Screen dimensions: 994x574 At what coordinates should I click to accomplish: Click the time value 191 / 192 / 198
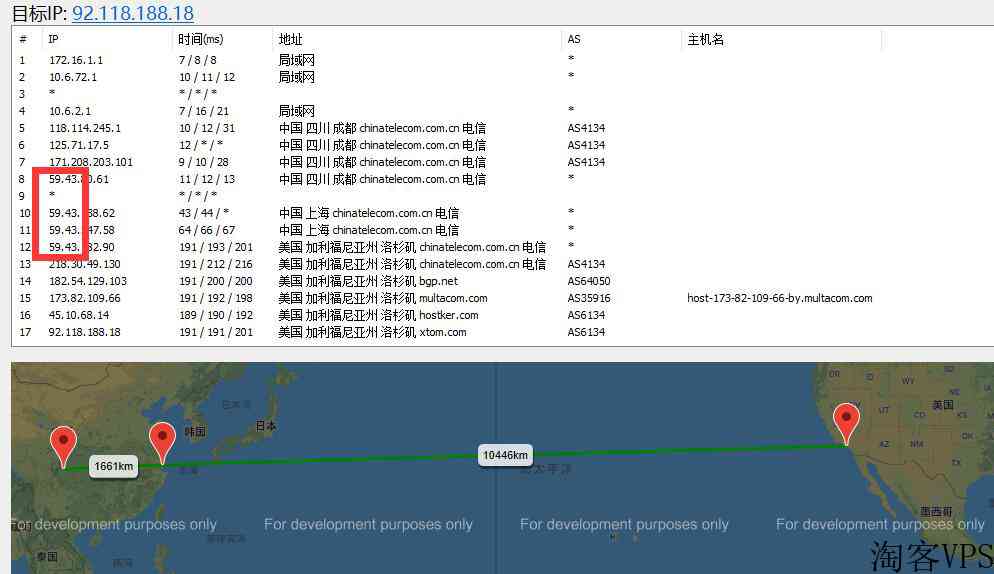pyautogui.click(x=216, y=298)
